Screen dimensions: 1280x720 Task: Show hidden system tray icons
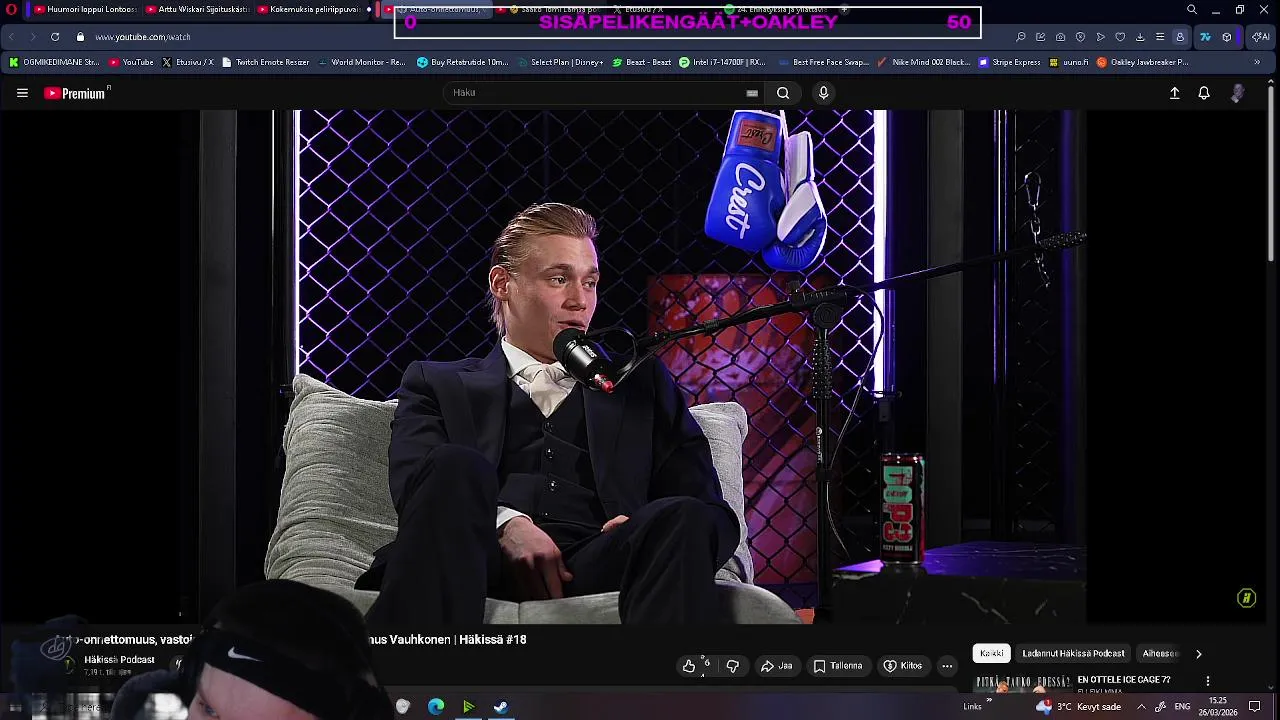(x=1141, y=706)
